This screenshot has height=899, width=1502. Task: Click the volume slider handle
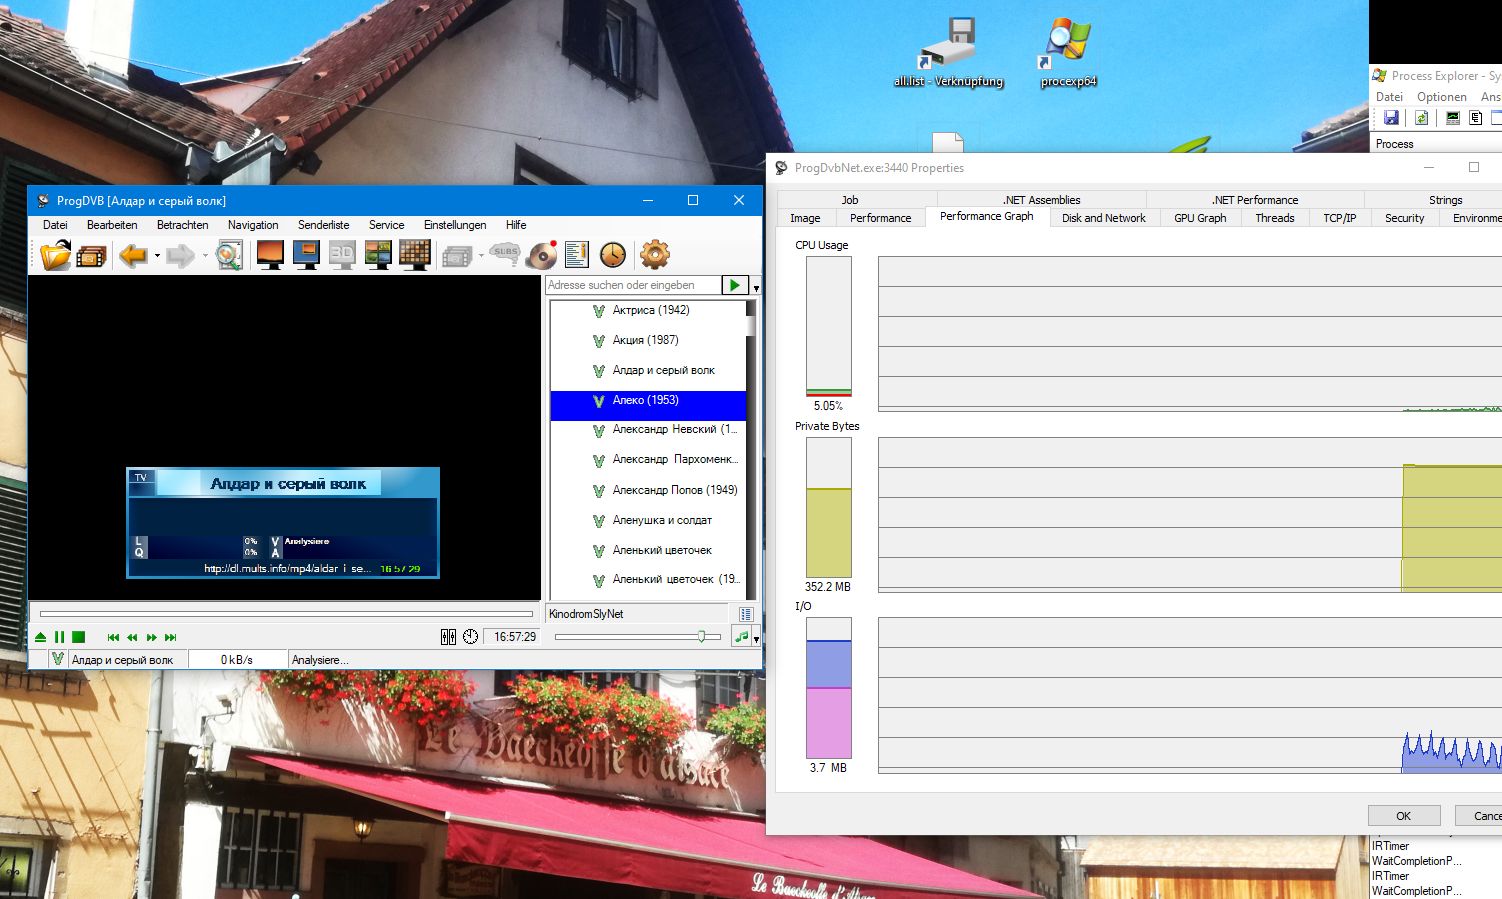pyautogui.click(x=701, y=637)
